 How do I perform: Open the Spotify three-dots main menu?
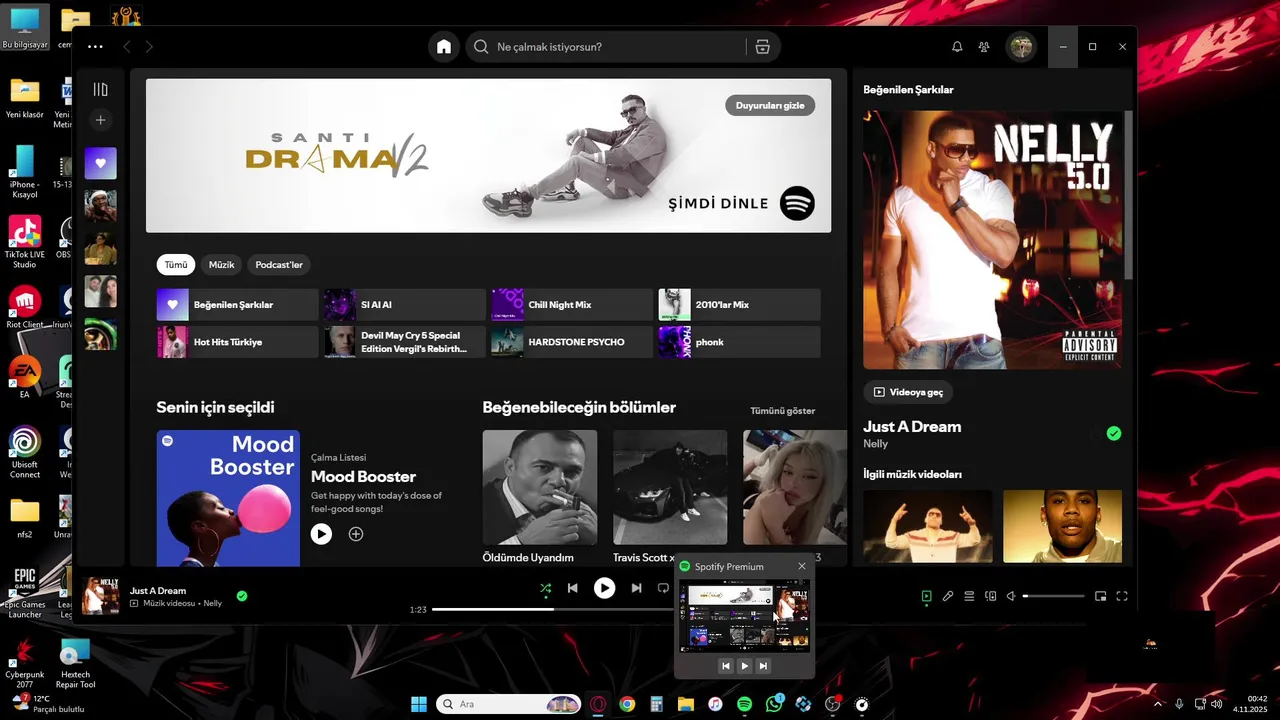tap(95, 46)
